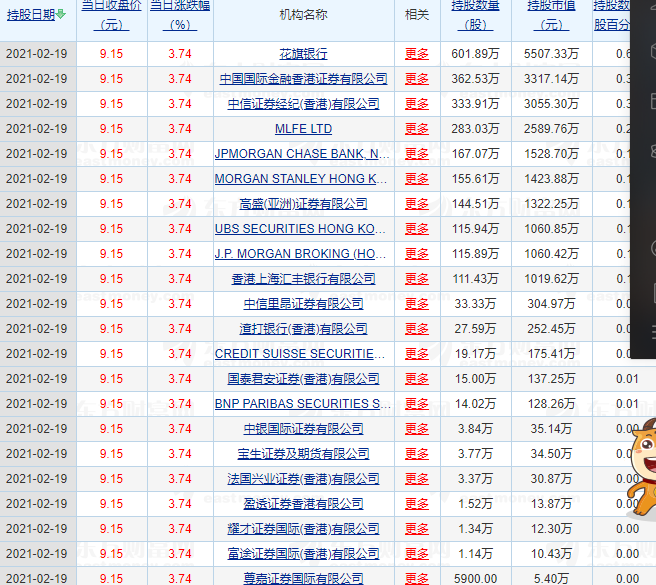The image size is (656, 585).
Task: Open J.P. MORGAN BROKING link
Action: 300,254
